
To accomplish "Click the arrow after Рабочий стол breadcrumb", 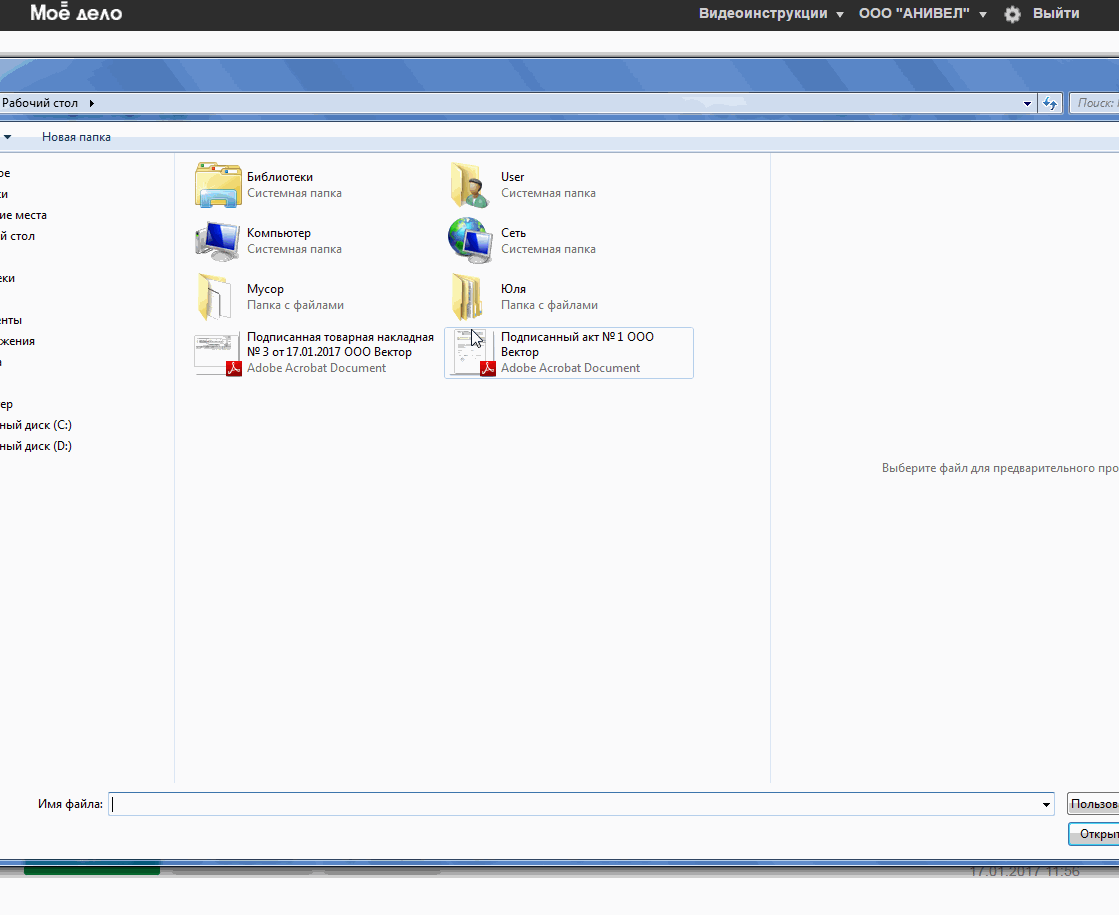I will click(x=91, y=103).
